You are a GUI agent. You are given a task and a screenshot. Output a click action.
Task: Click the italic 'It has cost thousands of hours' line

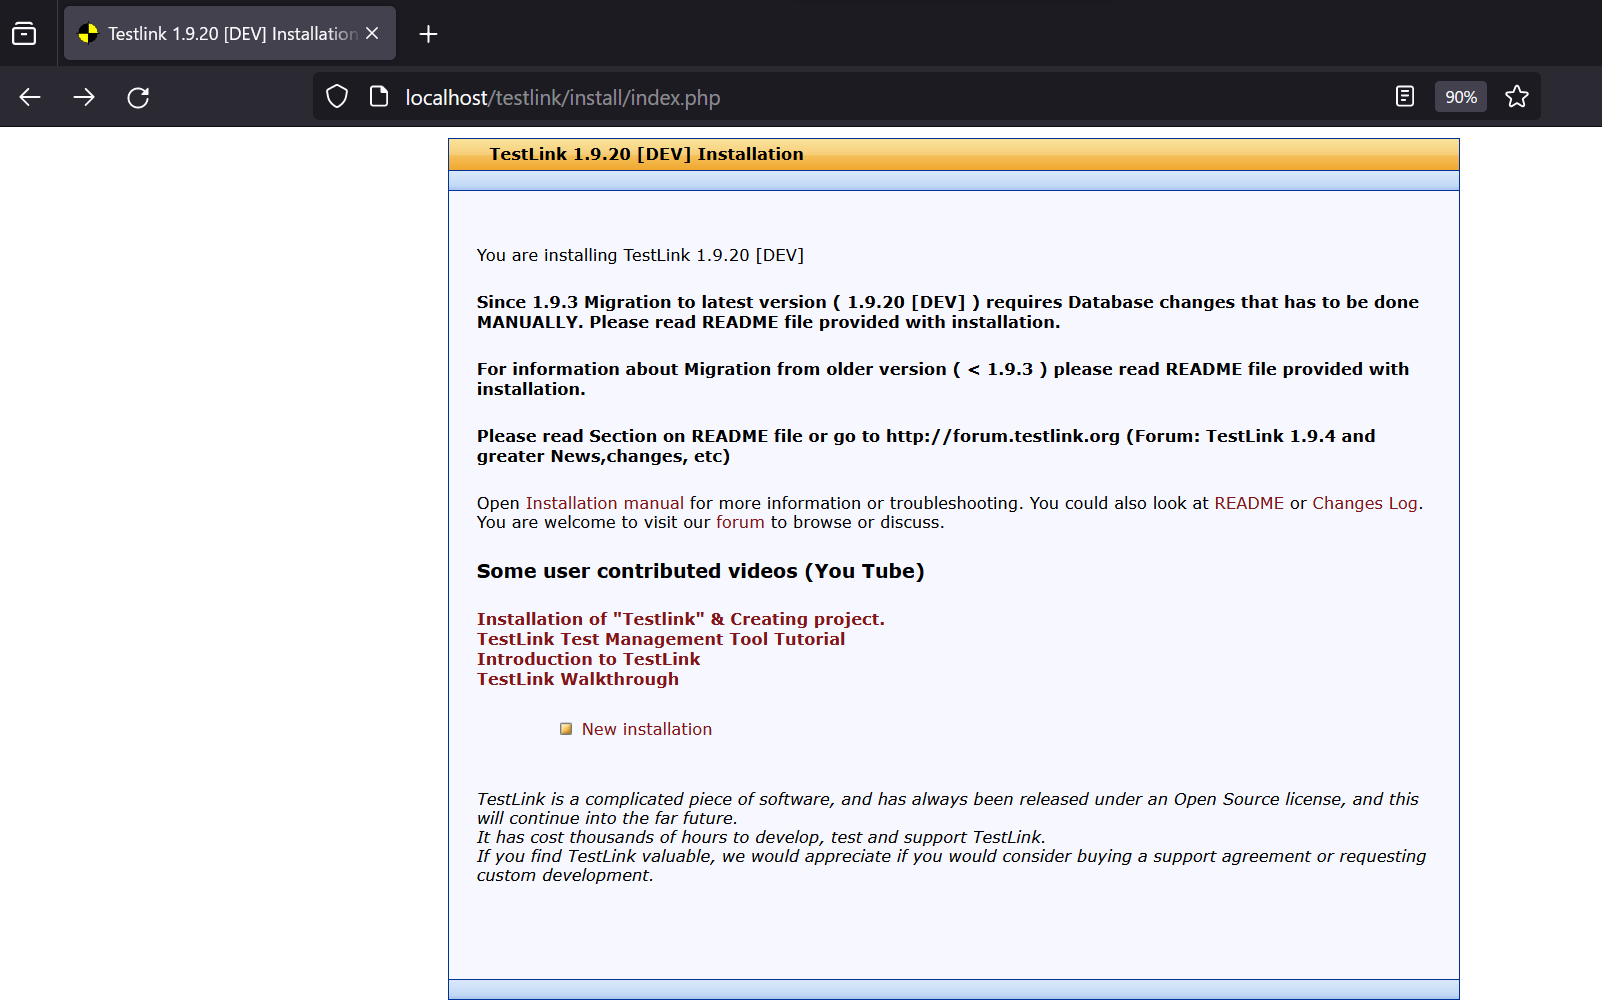click(x=761, y=837)
